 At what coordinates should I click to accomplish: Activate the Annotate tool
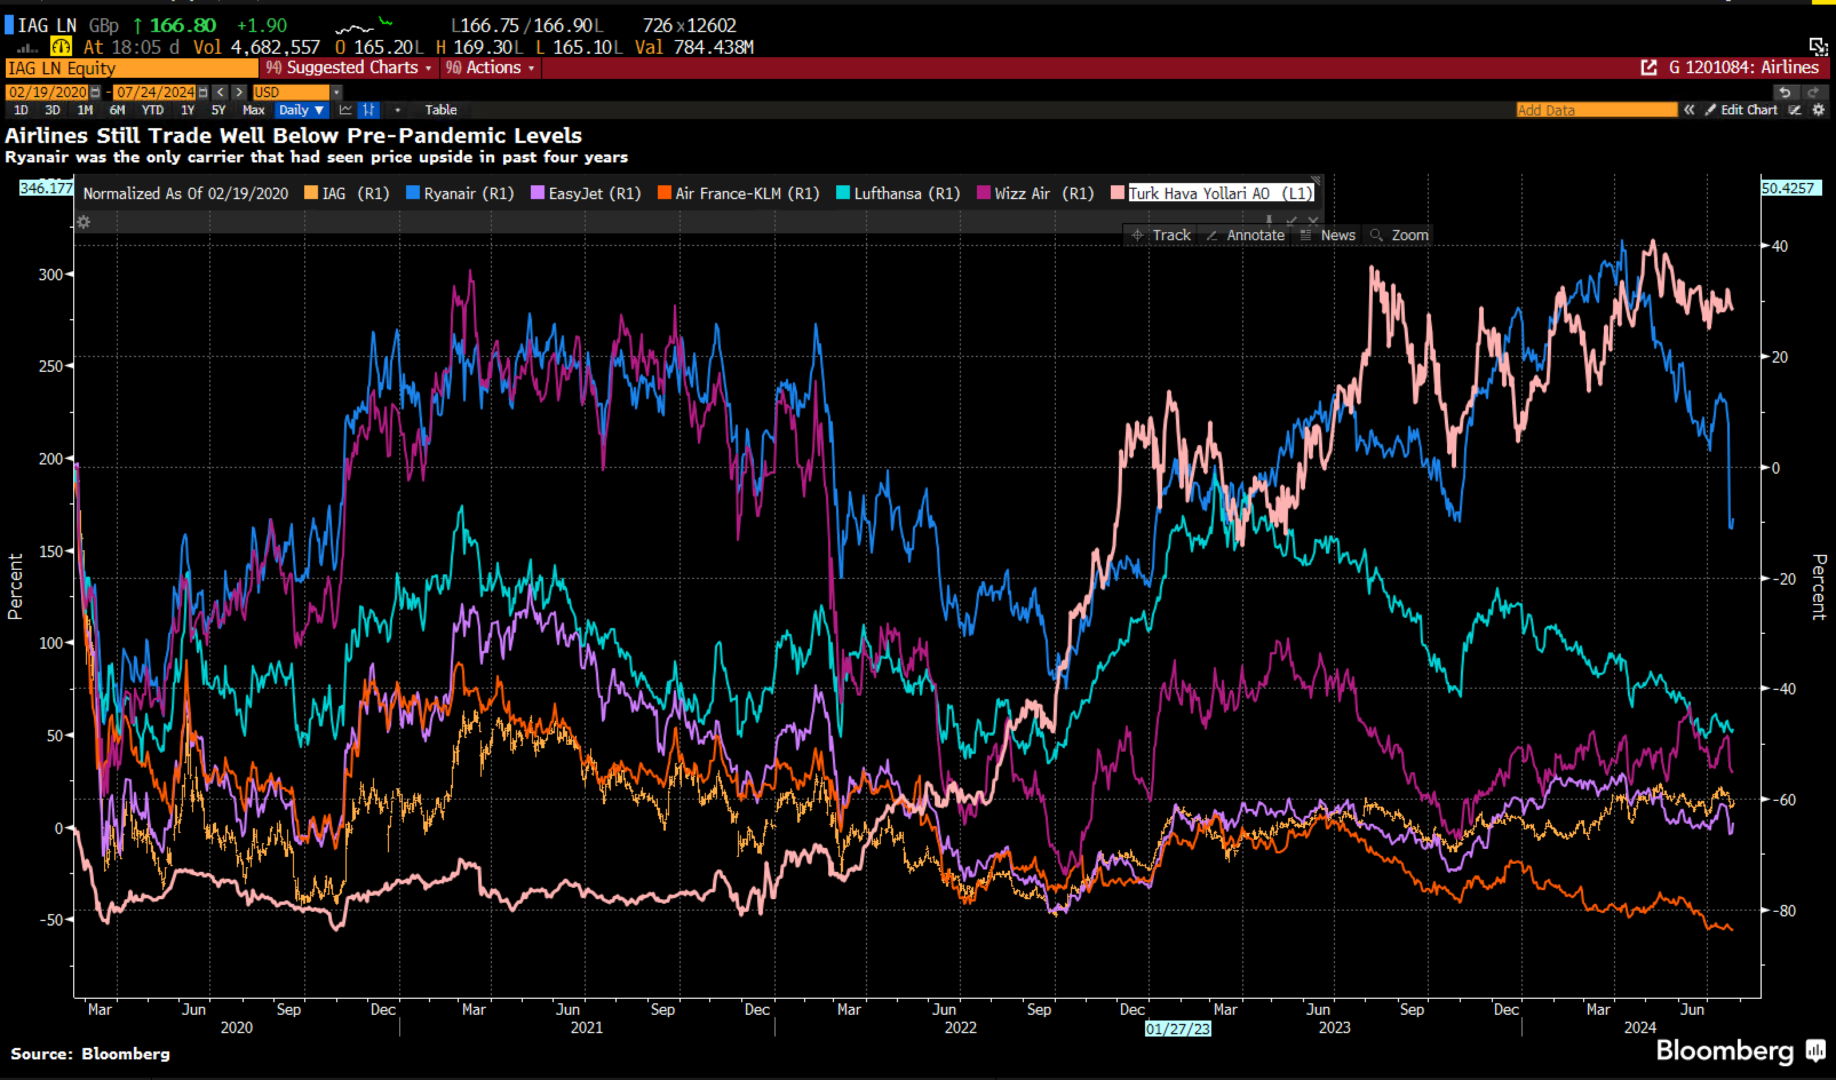[x=1245, y=235]
